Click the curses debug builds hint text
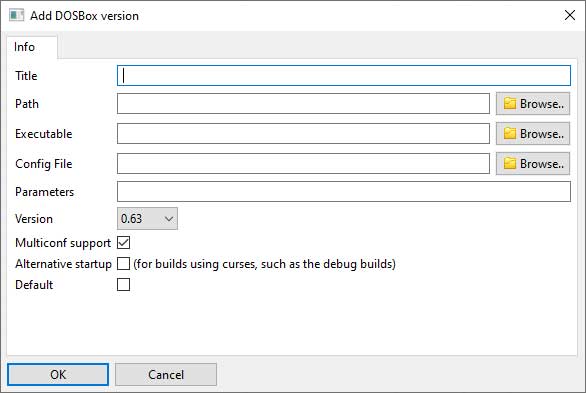 pos(264,264)
